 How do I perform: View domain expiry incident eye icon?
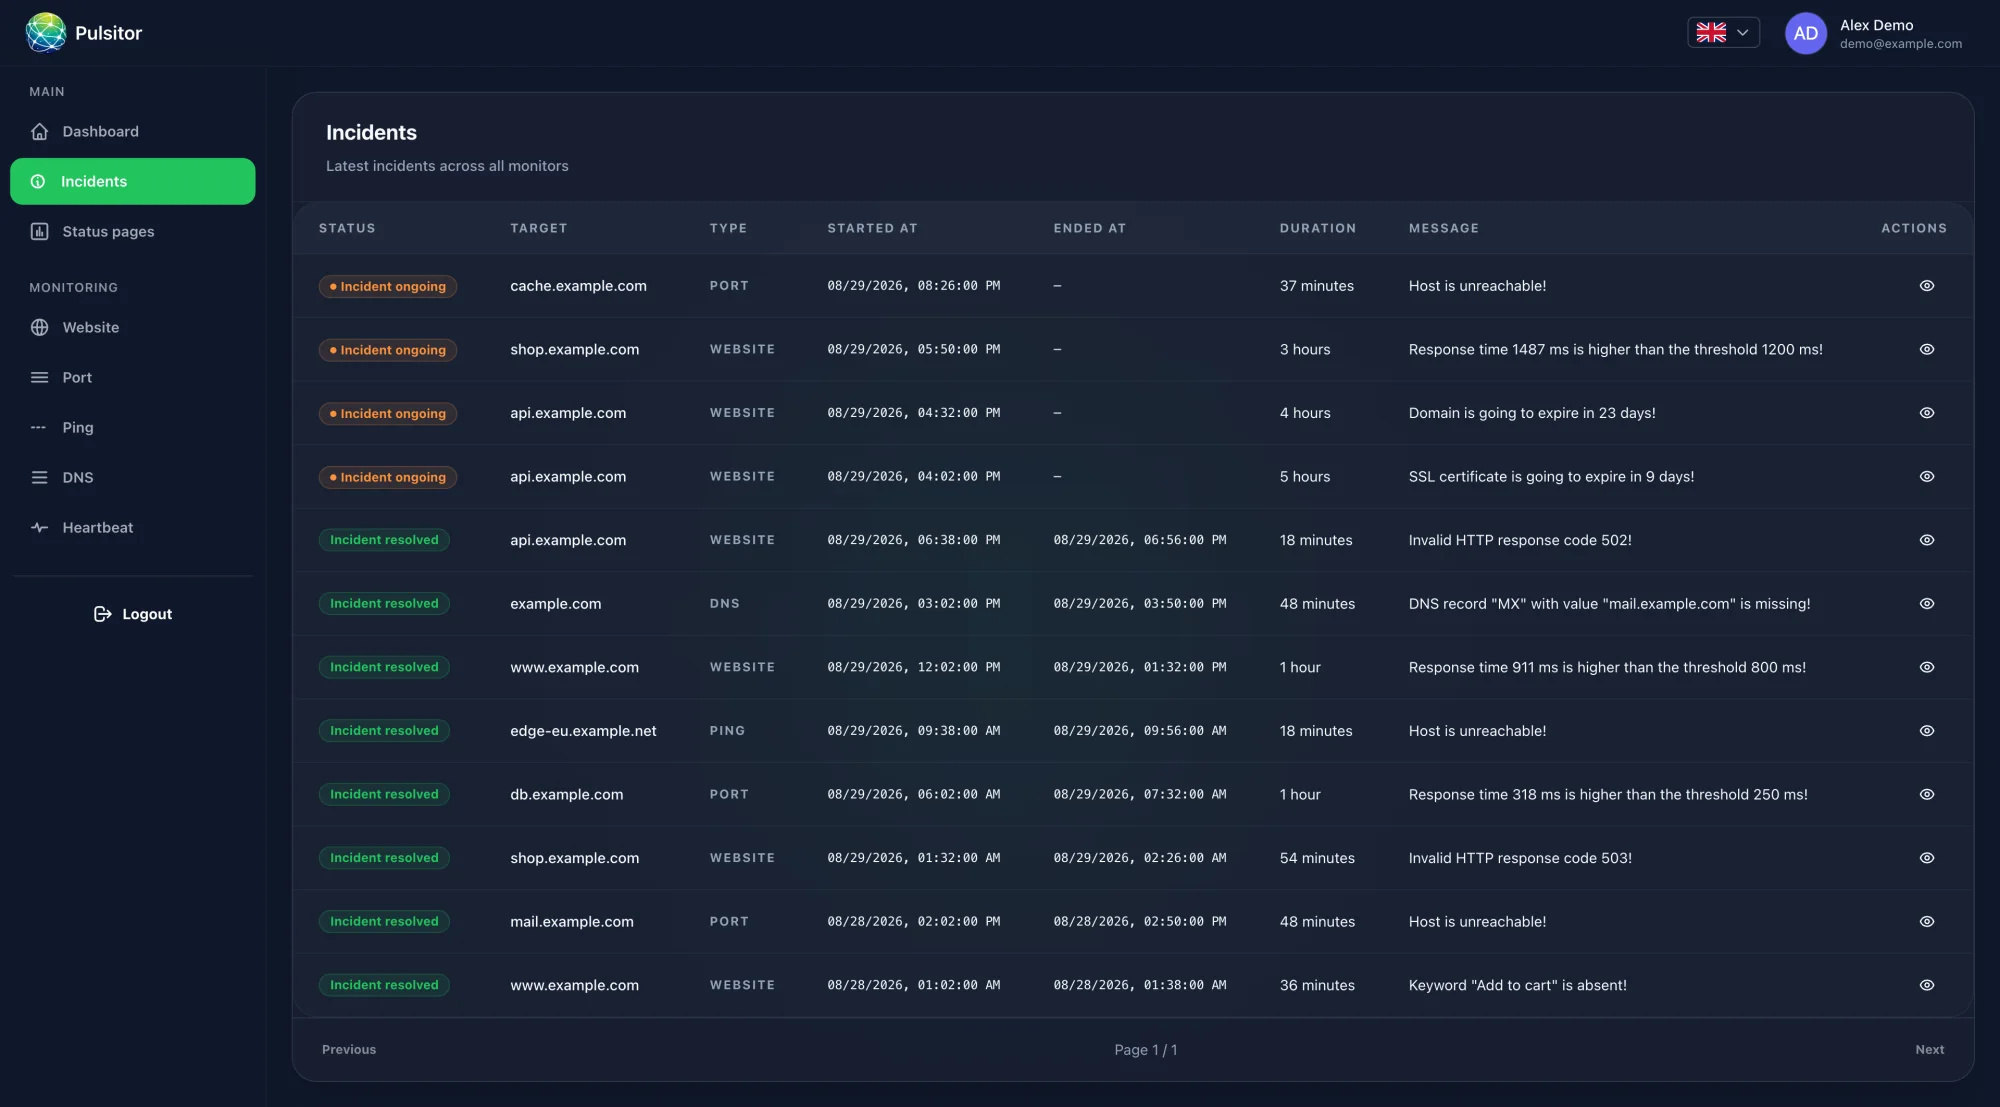(1927, 413)
